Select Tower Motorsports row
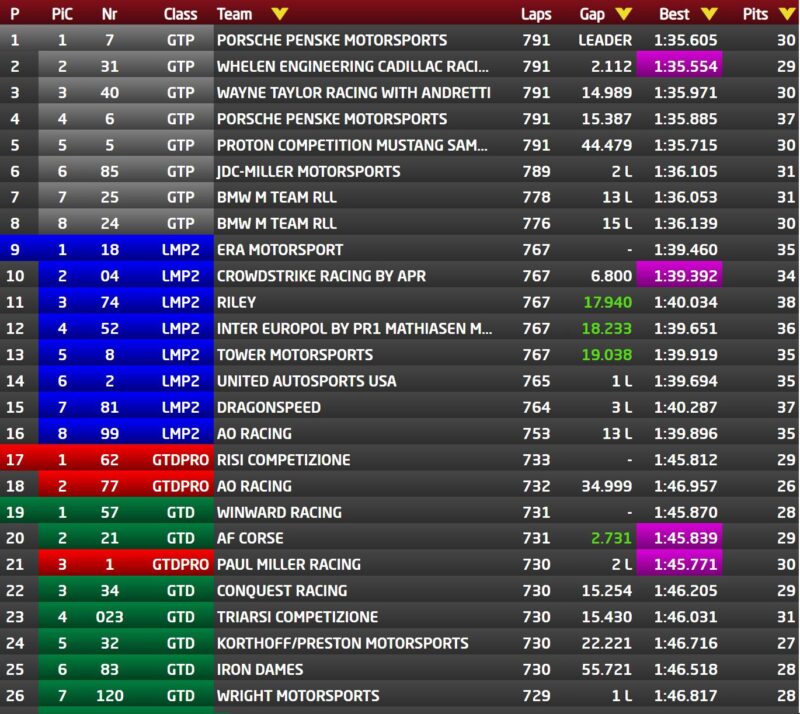 click(400, 355)
